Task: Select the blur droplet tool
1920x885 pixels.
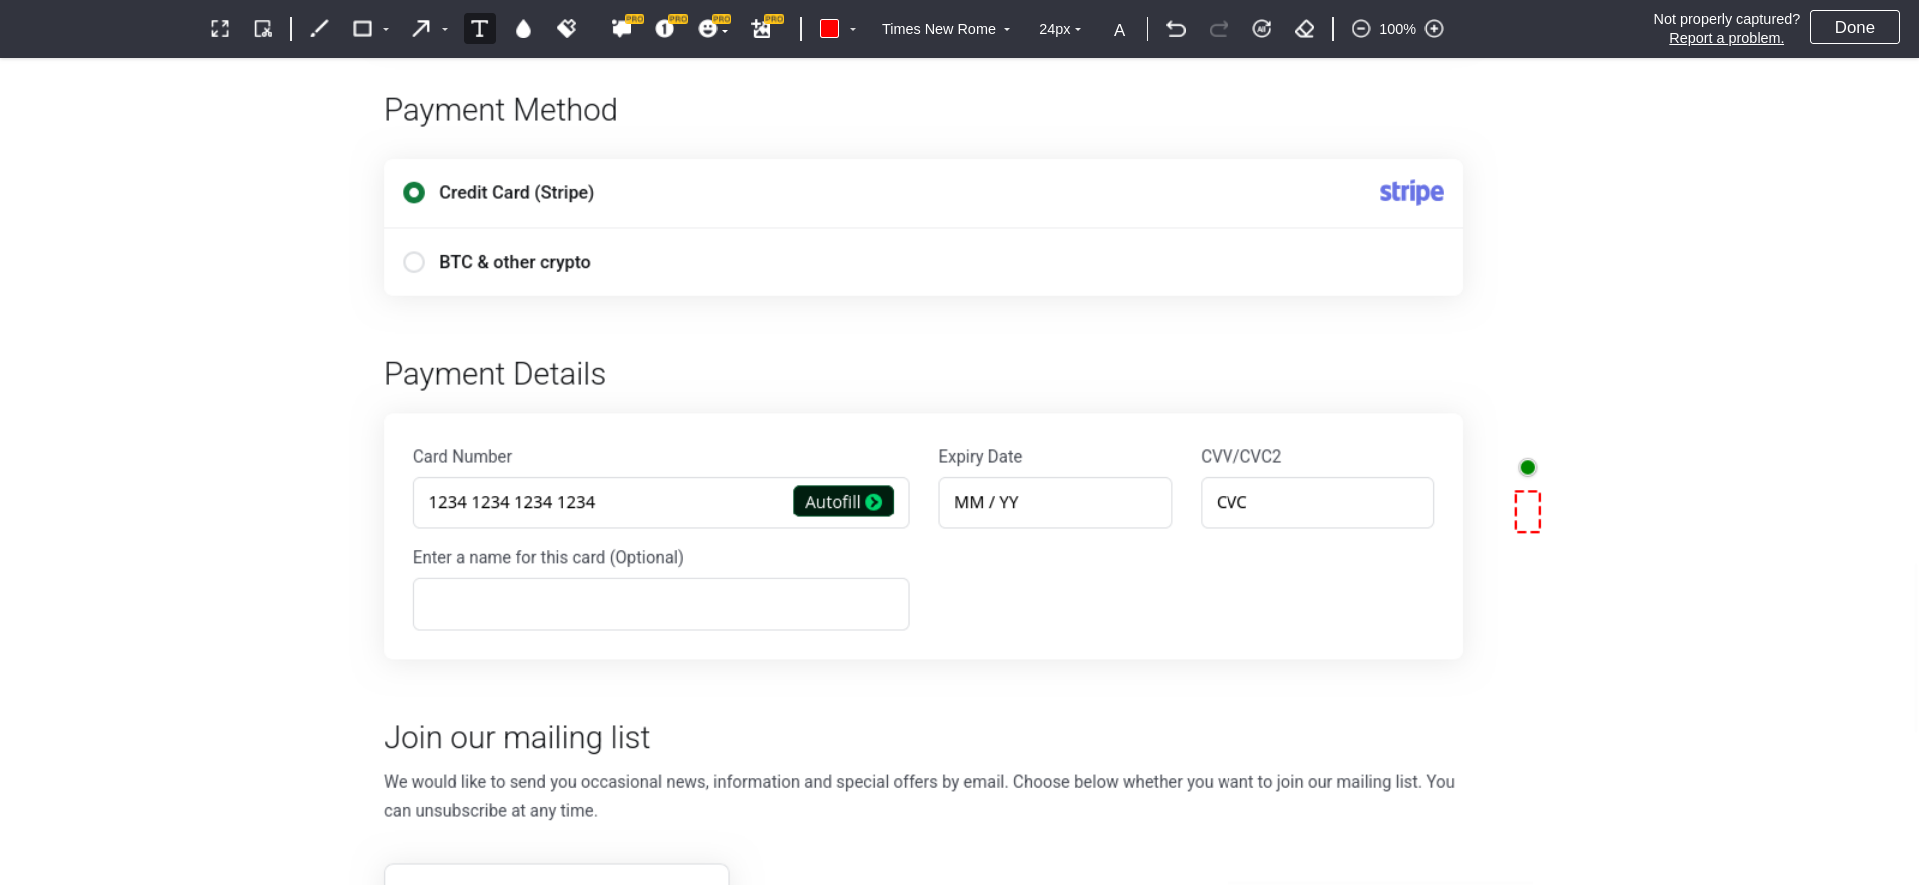Action: [x=523, y=29]
